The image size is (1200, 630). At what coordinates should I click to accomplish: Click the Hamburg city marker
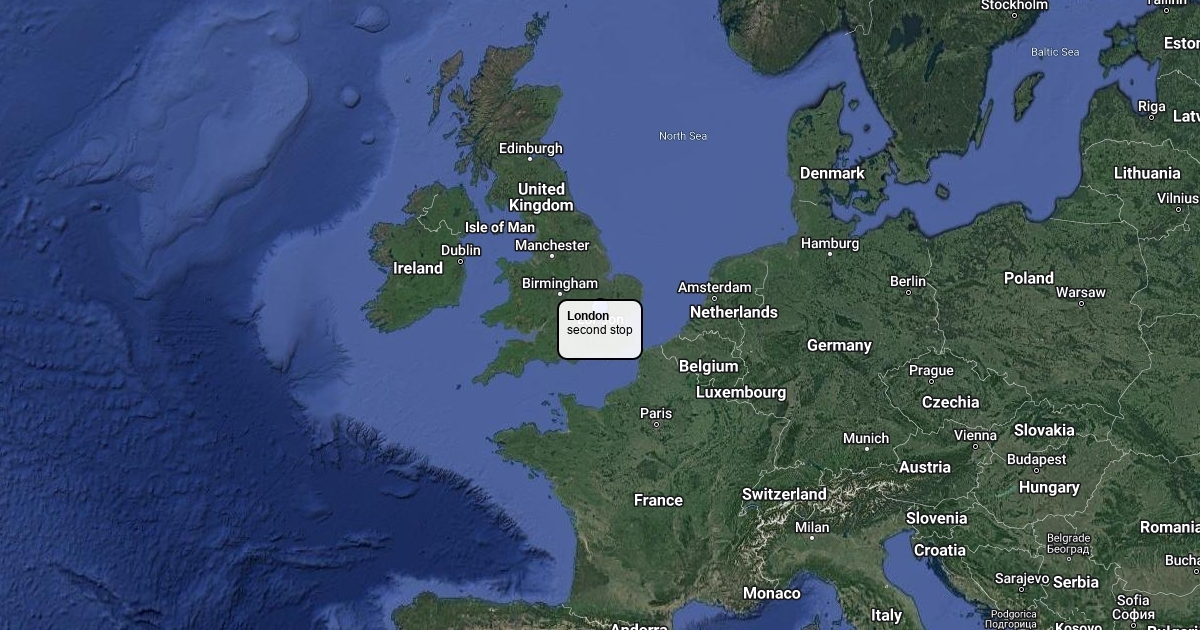point(829,254)
